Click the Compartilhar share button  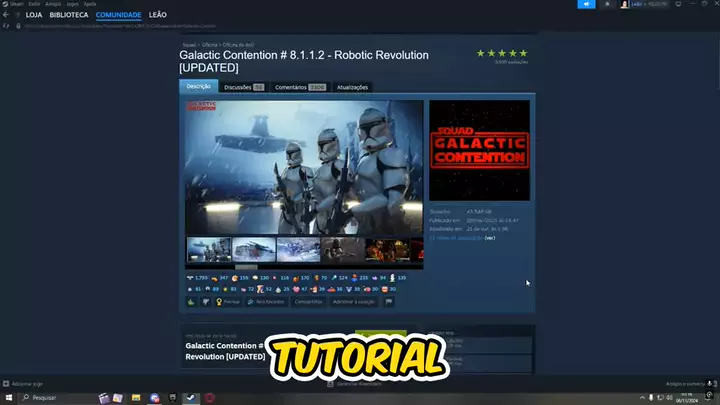coord(309,301)
